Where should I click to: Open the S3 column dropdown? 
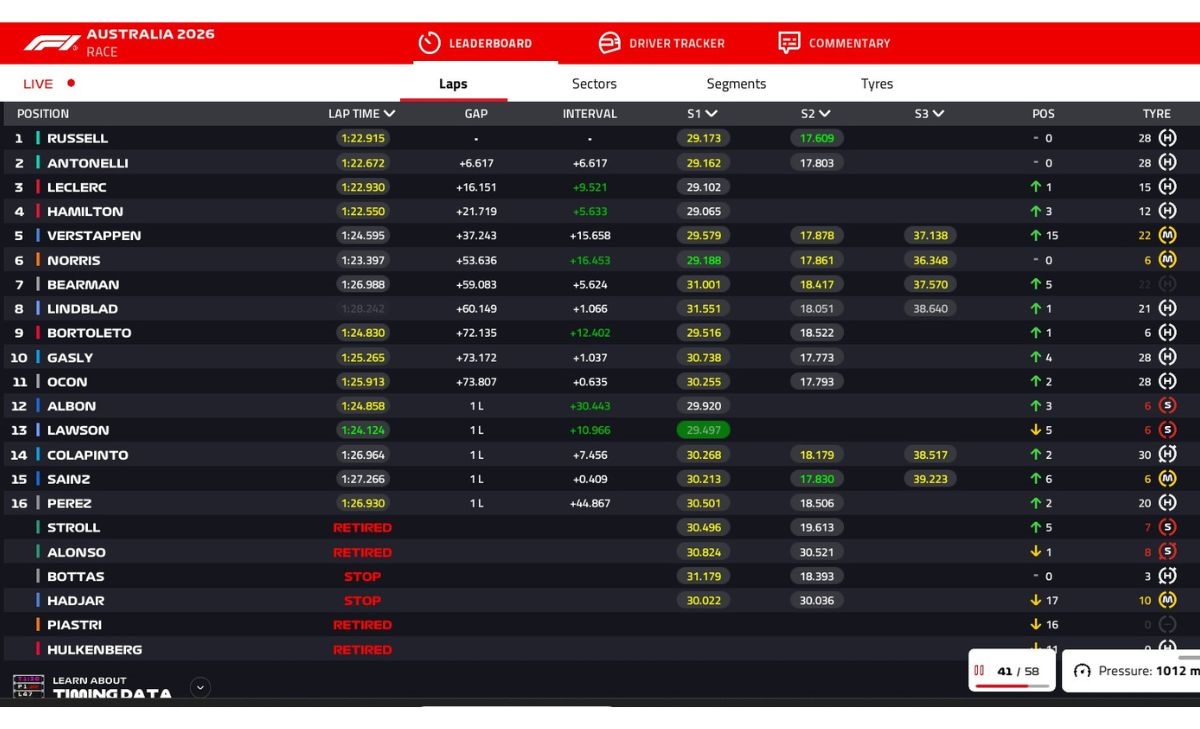click(938, 114)
